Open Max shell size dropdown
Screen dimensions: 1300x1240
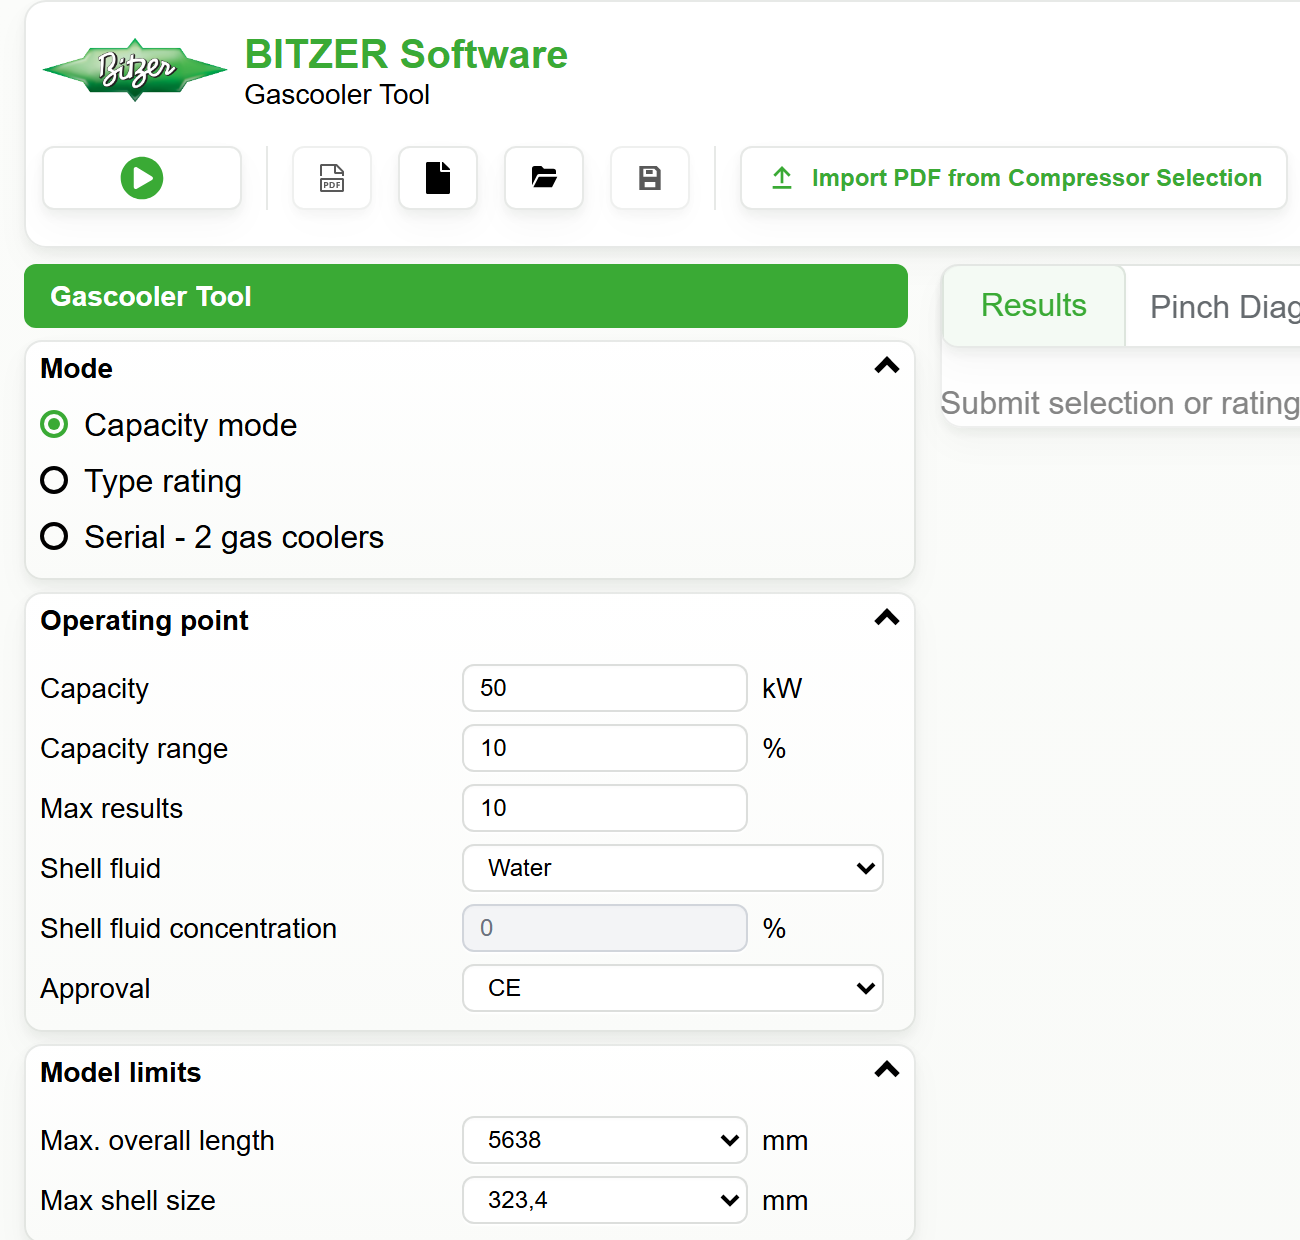point(605,1200)
